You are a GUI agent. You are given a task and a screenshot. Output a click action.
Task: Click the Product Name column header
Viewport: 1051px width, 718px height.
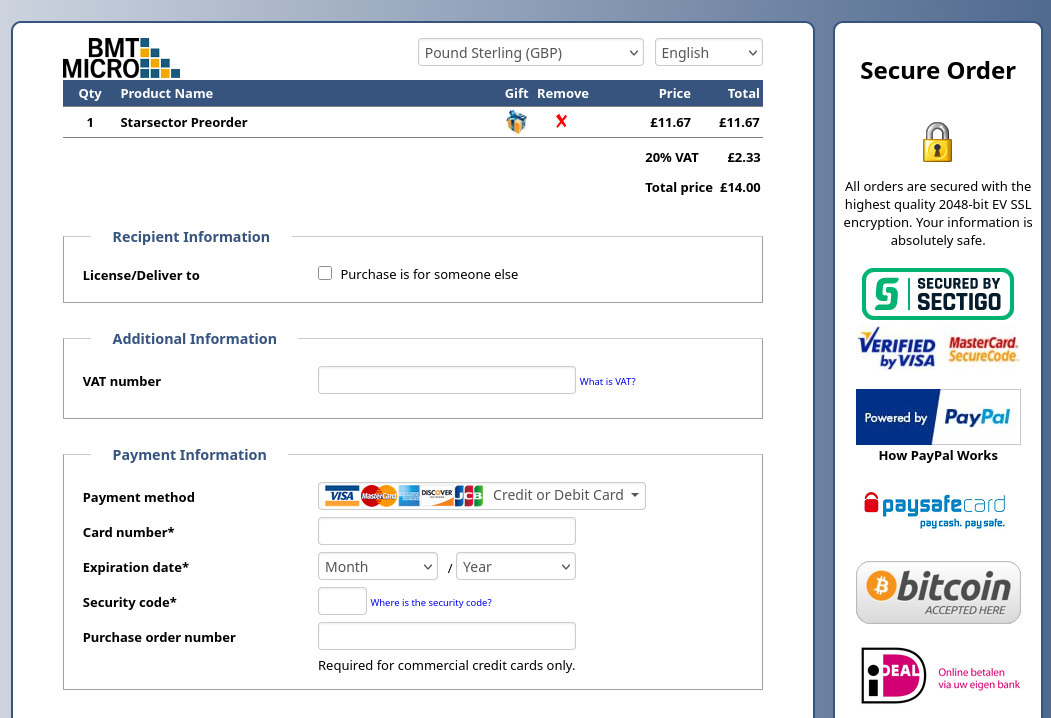pos(167,94)
